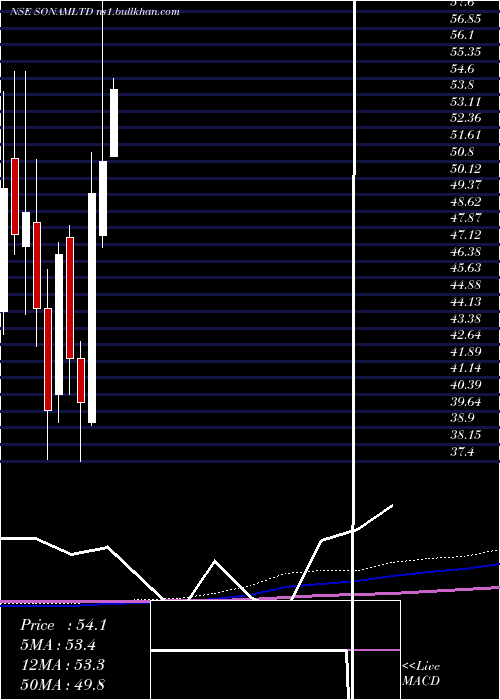This screenshot has height=700, width=500.
Task: Click the 56.85 price axis label
Action: click(x=466, y=18)
